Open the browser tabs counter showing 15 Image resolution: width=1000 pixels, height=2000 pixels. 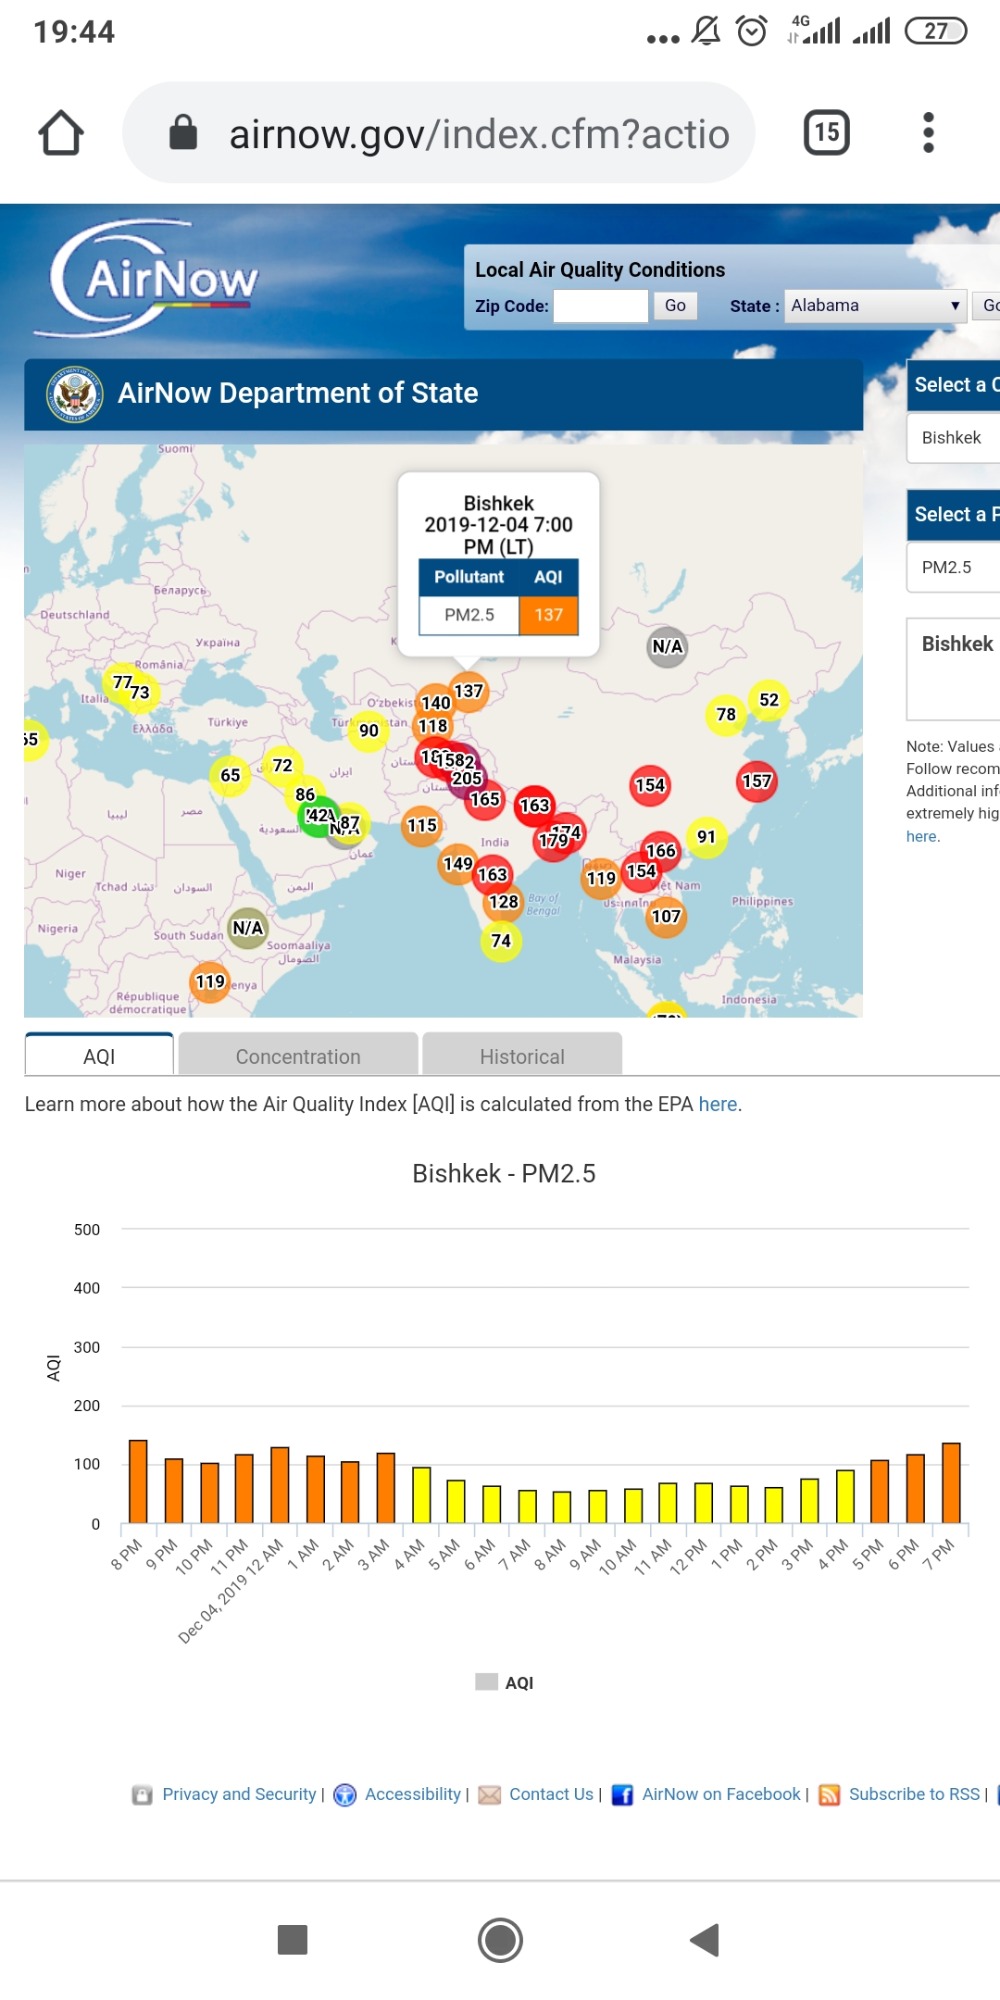tap(826, 133)
